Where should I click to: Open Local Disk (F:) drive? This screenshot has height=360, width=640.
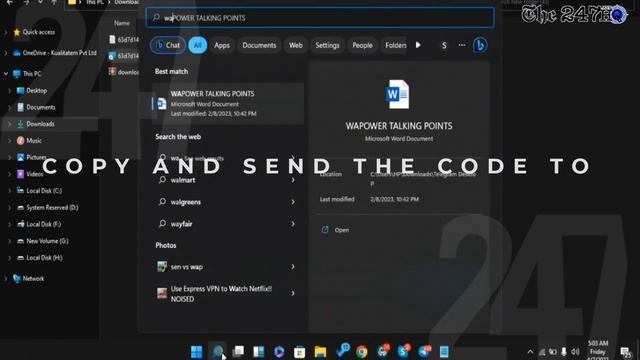pyautogui.click(x=43, y=224)
